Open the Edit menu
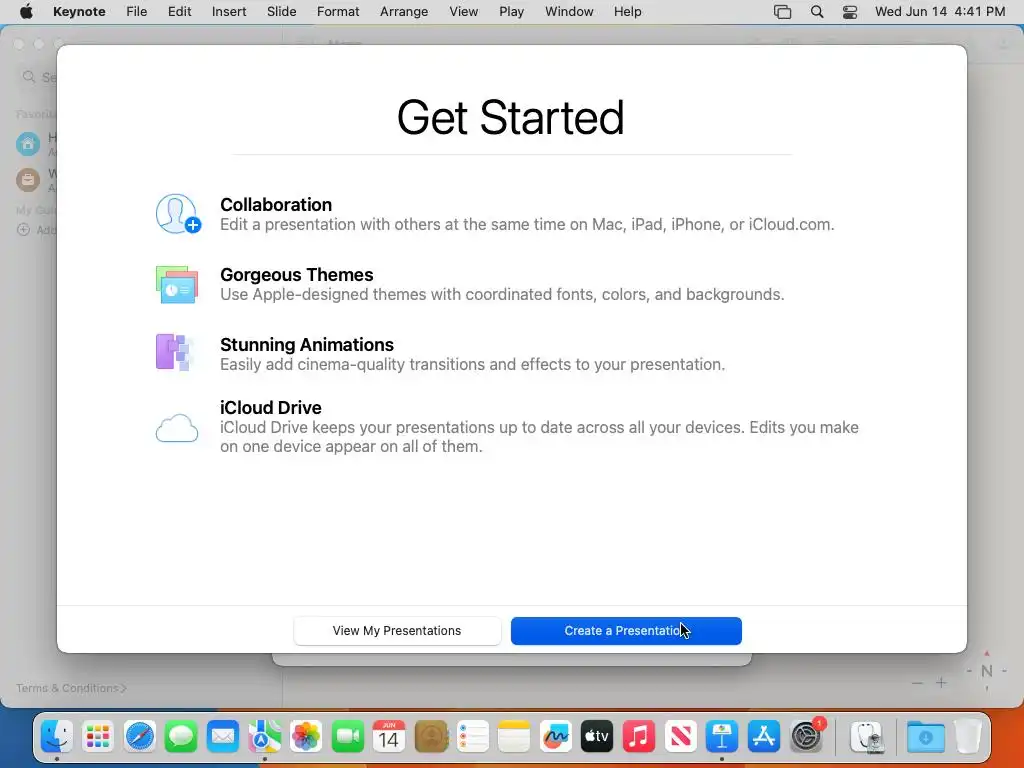 (x=179, y=12)
